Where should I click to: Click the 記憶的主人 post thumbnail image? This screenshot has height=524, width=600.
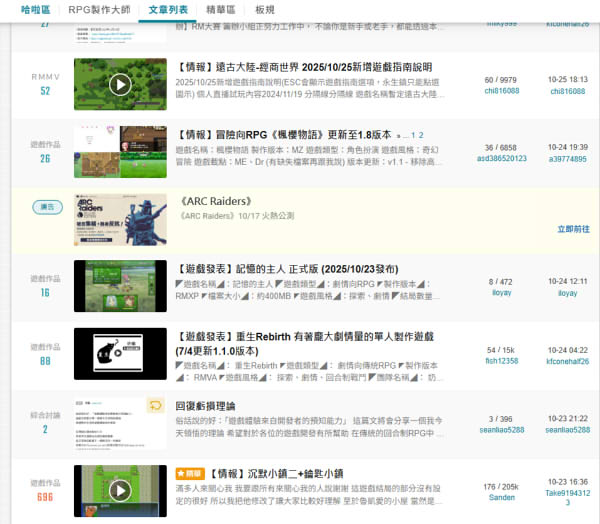(120, 286)
